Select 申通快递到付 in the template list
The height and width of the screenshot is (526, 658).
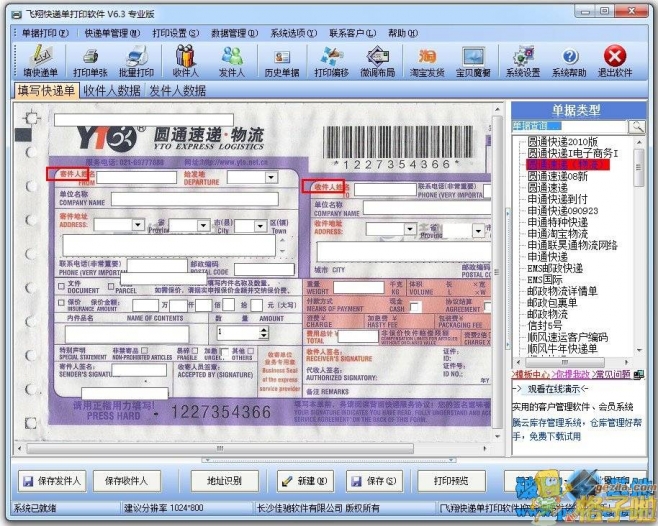(557, 199)
